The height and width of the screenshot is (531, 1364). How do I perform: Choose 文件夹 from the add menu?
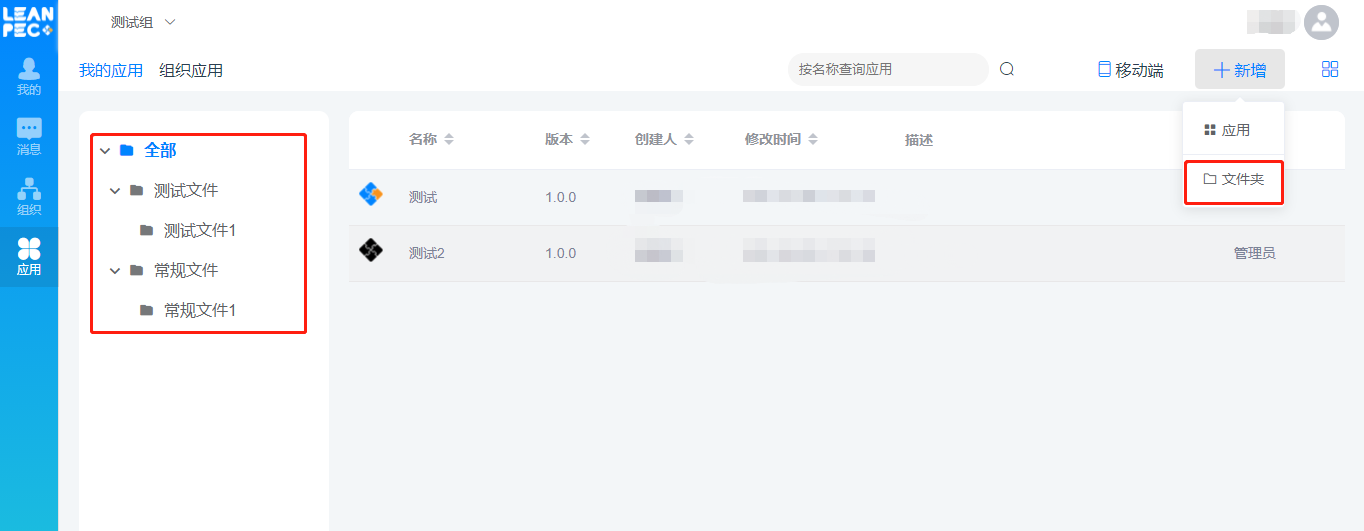[x=1234, y=179]
